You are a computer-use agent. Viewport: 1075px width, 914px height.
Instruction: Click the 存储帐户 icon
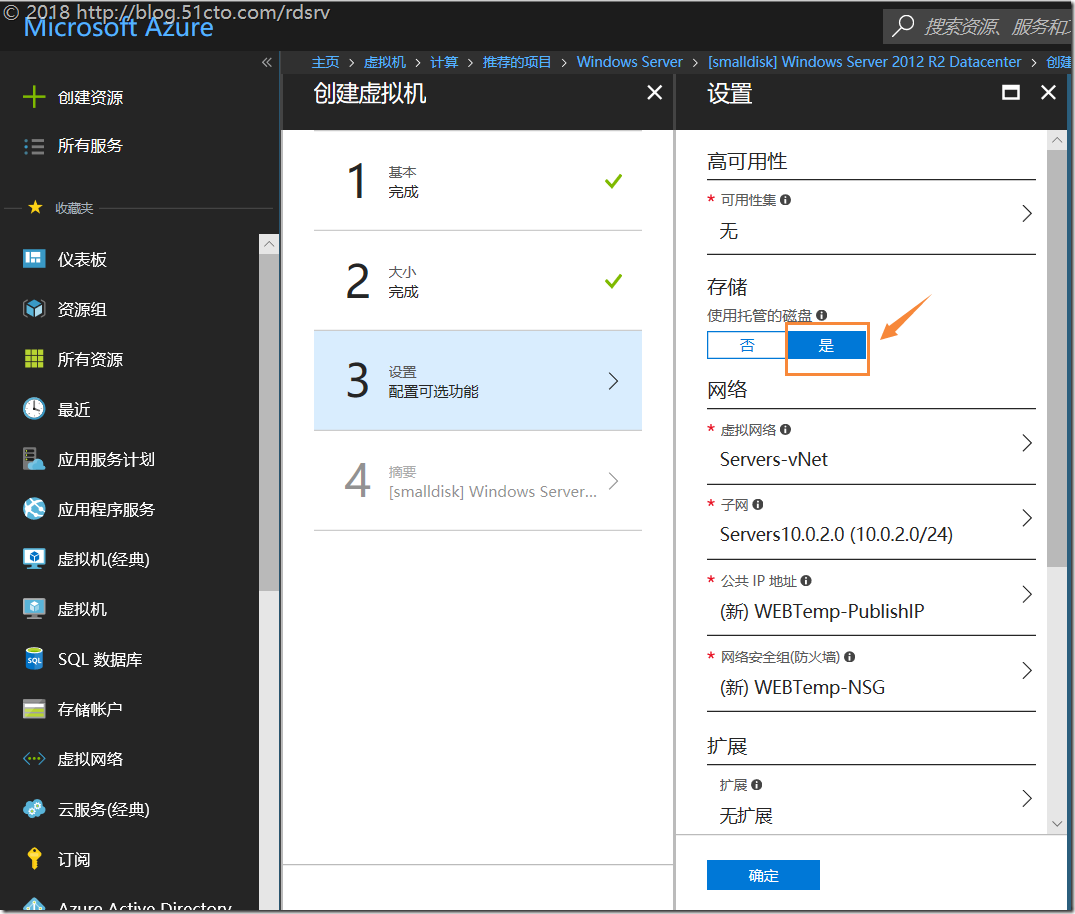pos(34,709)
